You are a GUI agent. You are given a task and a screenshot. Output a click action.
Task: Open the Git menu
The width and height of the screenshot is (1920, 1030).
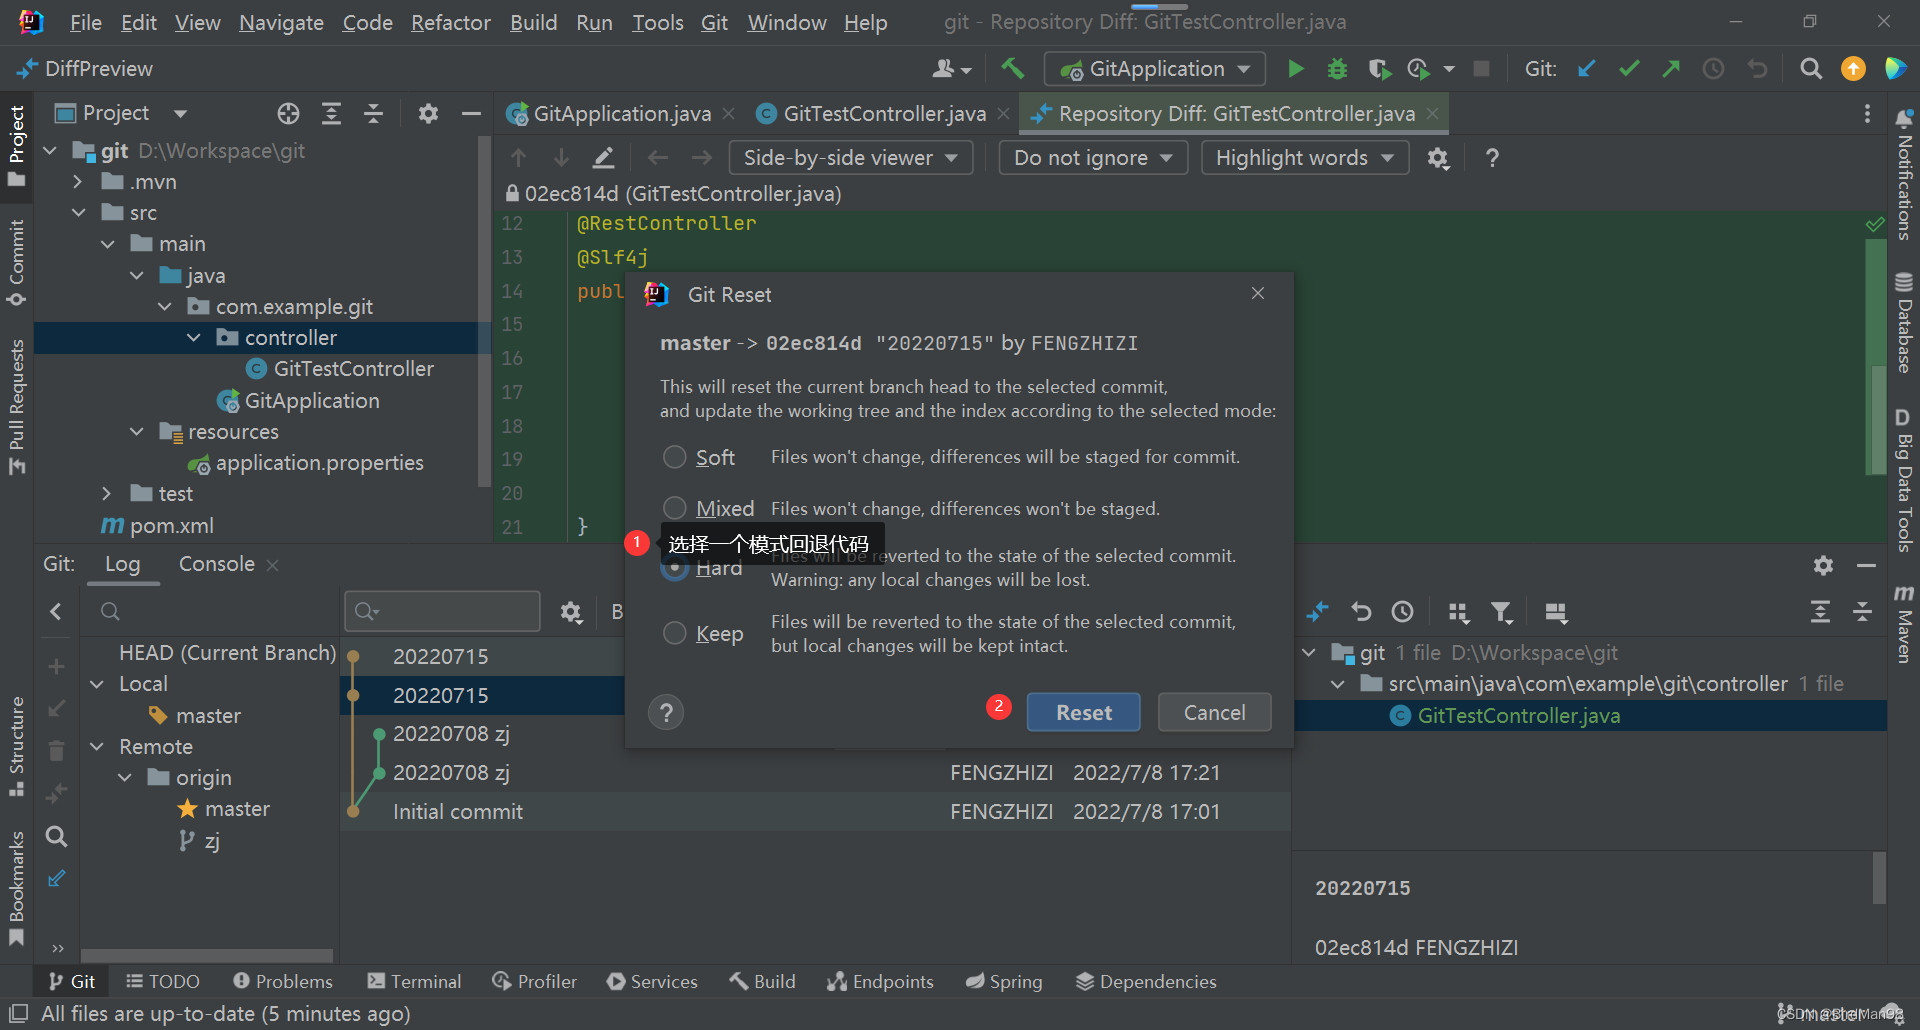coord(714,22)
